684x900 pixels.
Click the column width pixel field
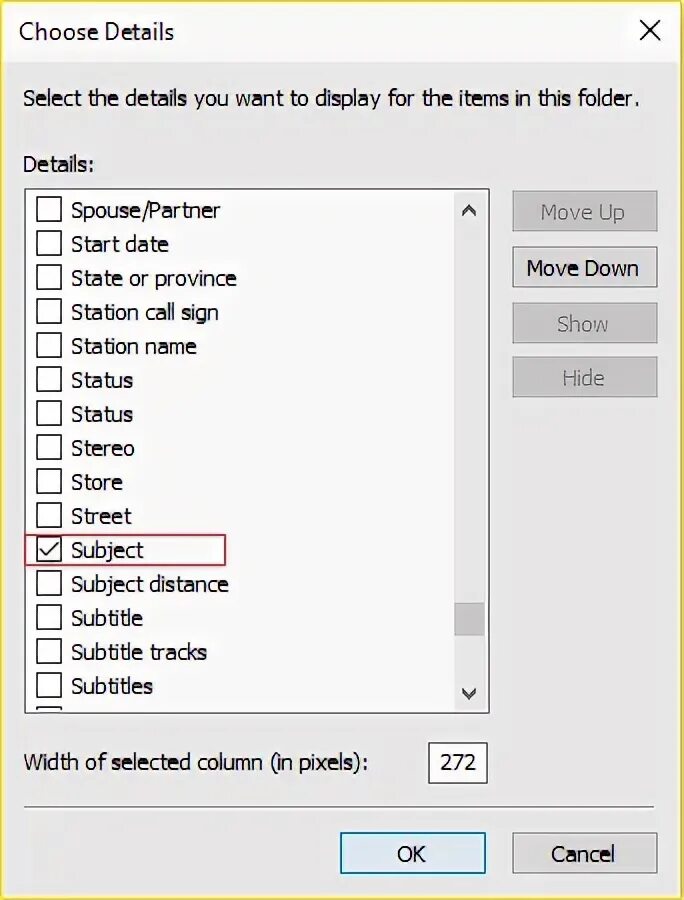click(x=457, y=762)
